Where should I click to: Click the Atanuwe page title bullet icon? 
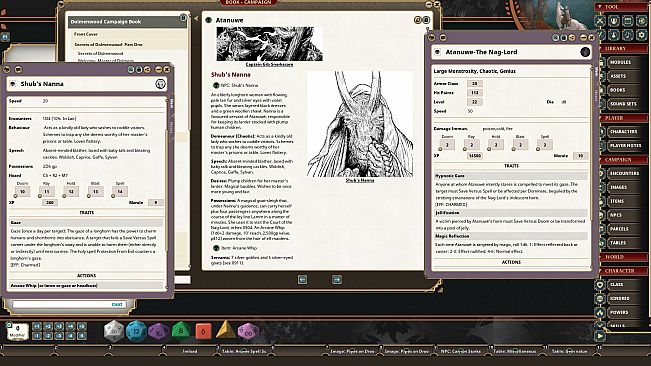point(209,20)
